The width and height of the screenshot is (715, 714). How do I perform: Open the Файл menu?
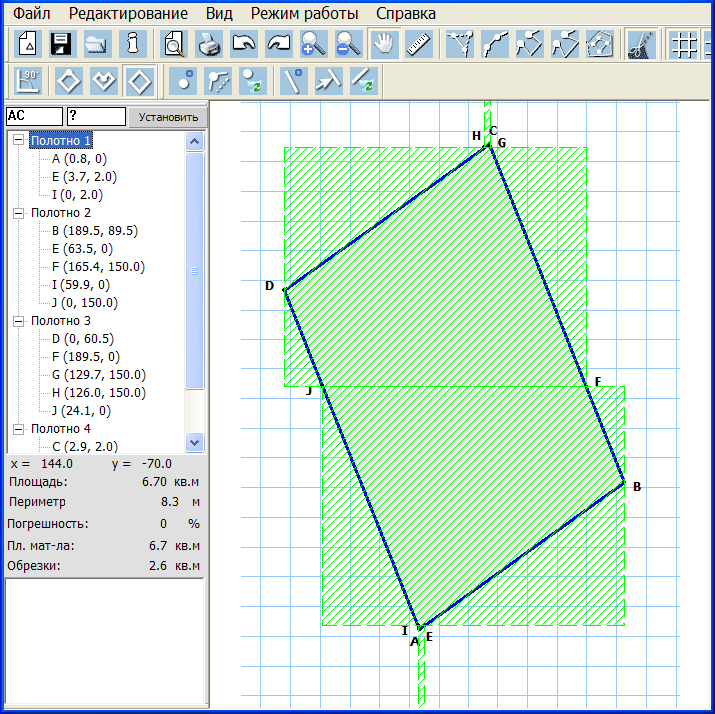(31, 14)
